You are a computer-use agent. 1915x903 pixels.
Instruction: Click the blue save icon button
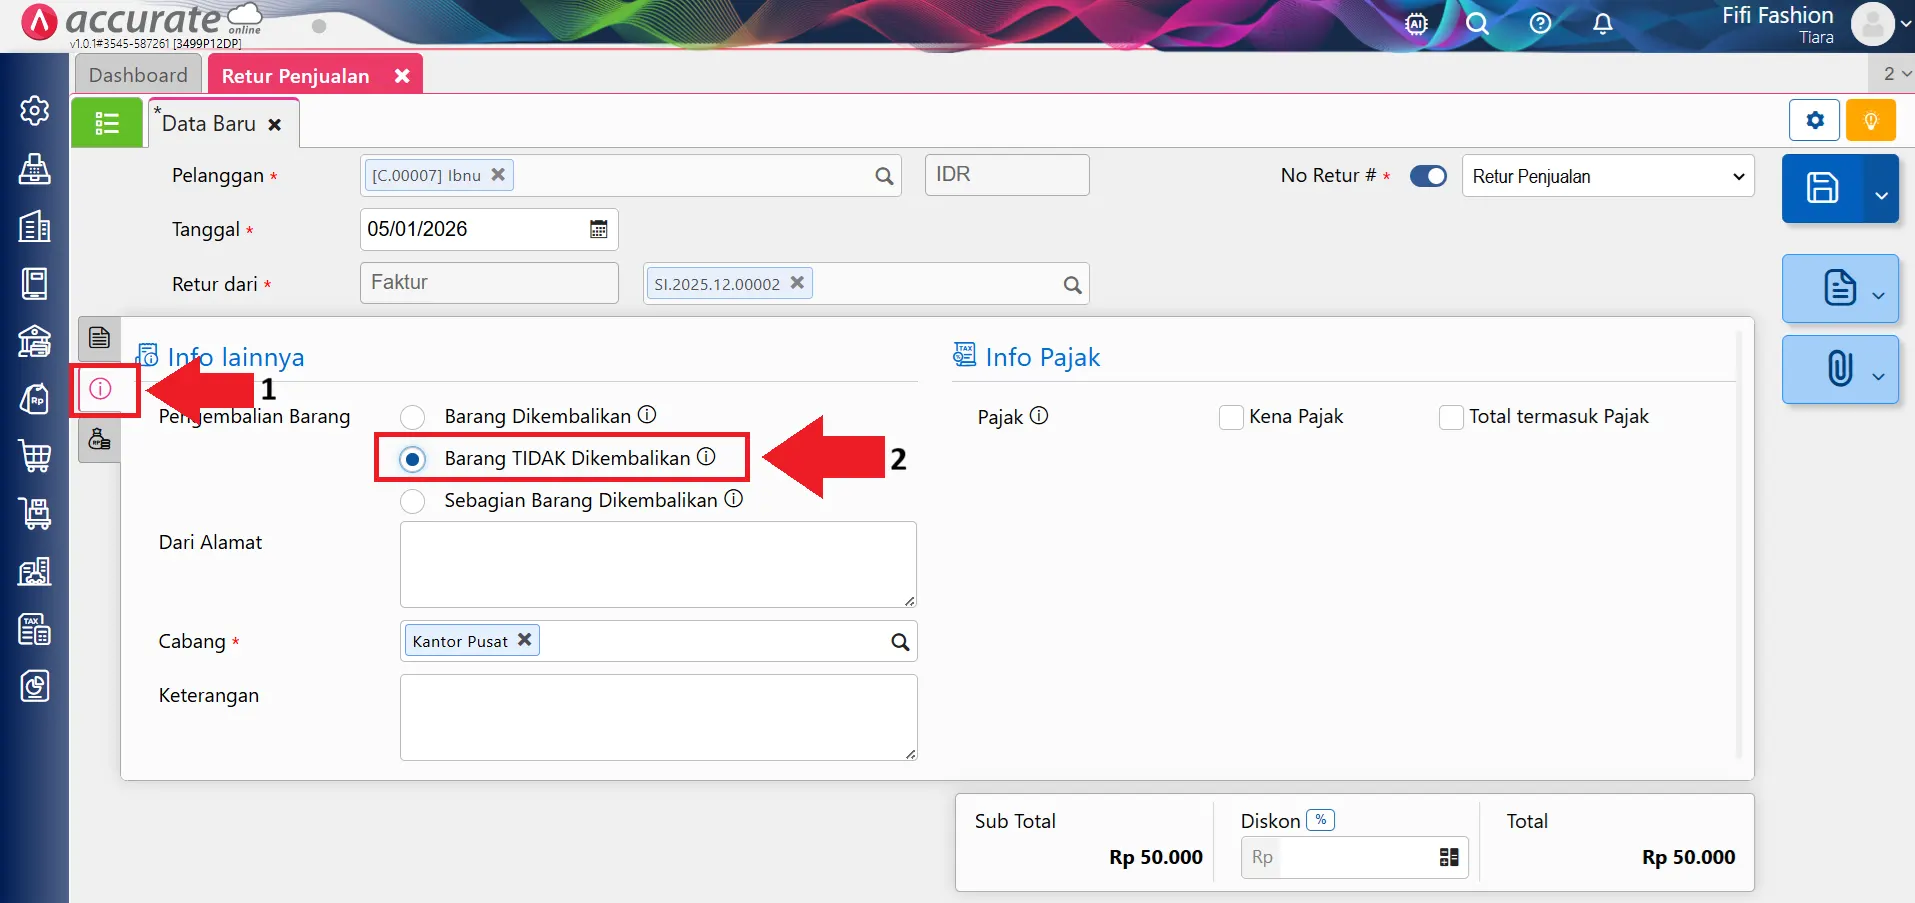1822,188
